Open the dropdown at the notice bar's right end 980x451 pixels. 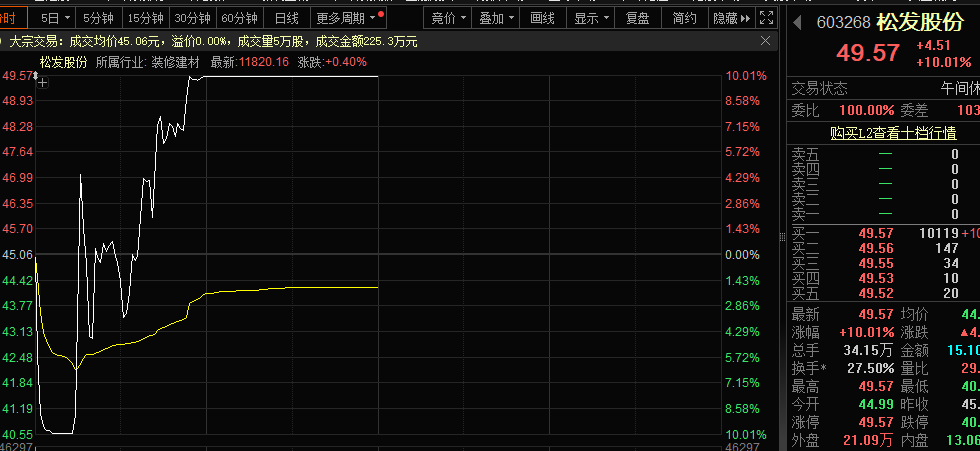click(766, 41)
